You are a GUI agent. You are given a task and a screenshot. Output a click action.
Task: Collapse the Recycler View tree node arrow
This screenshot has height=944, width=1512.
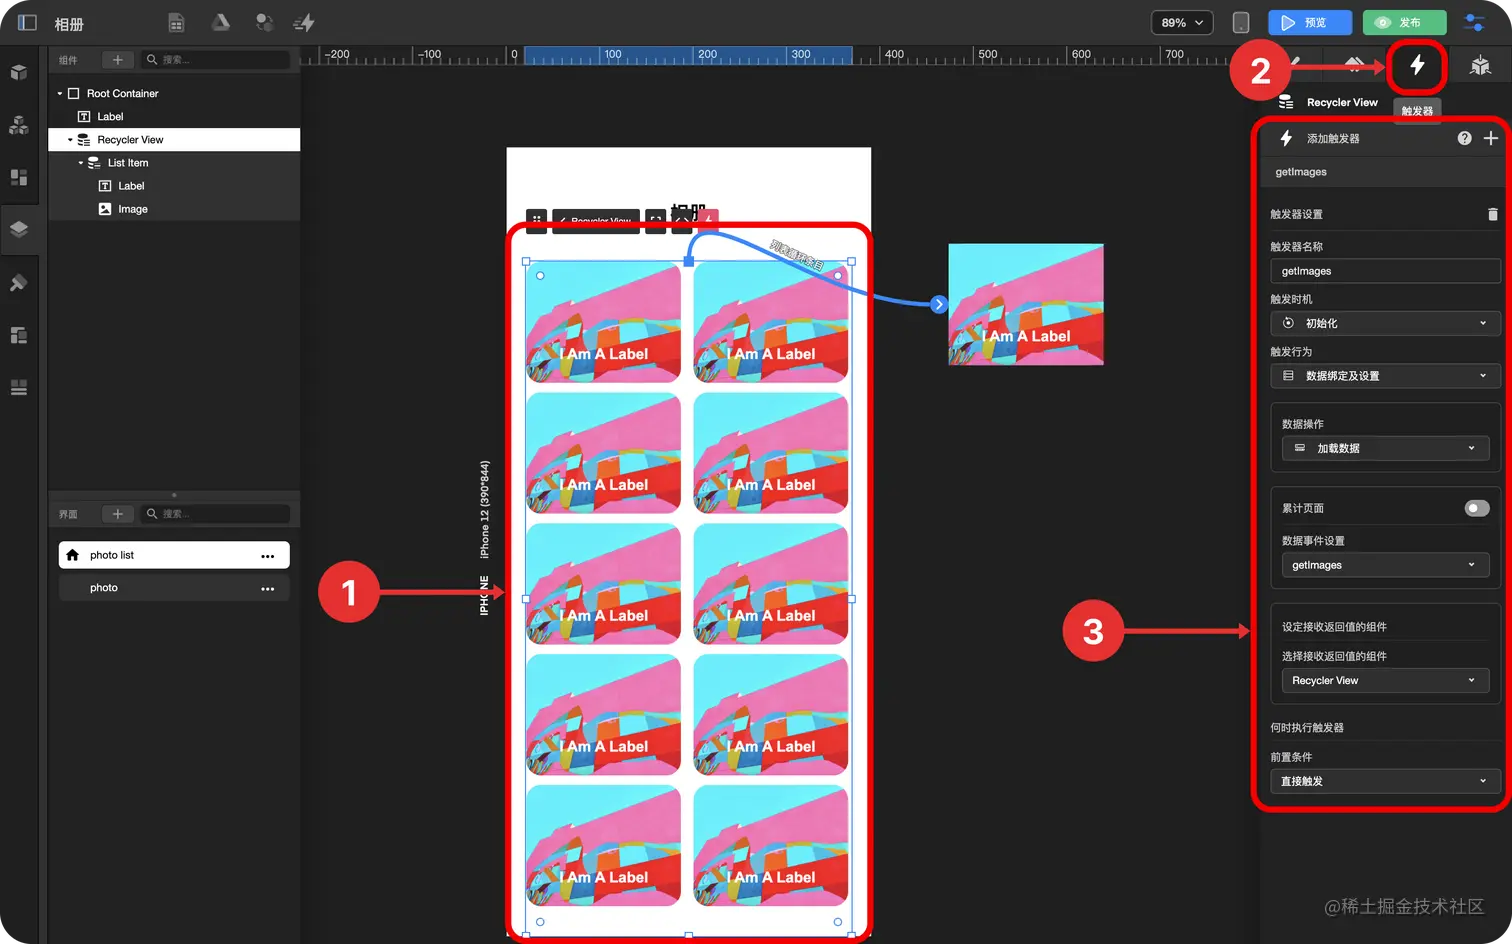coord(70,140)
